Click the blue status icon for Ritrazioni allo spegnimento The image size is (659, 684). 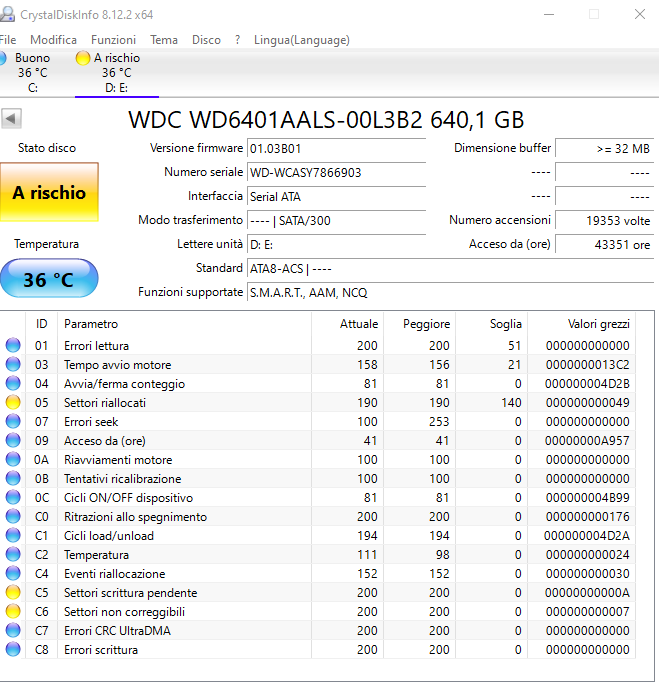(x=13, y=516)
